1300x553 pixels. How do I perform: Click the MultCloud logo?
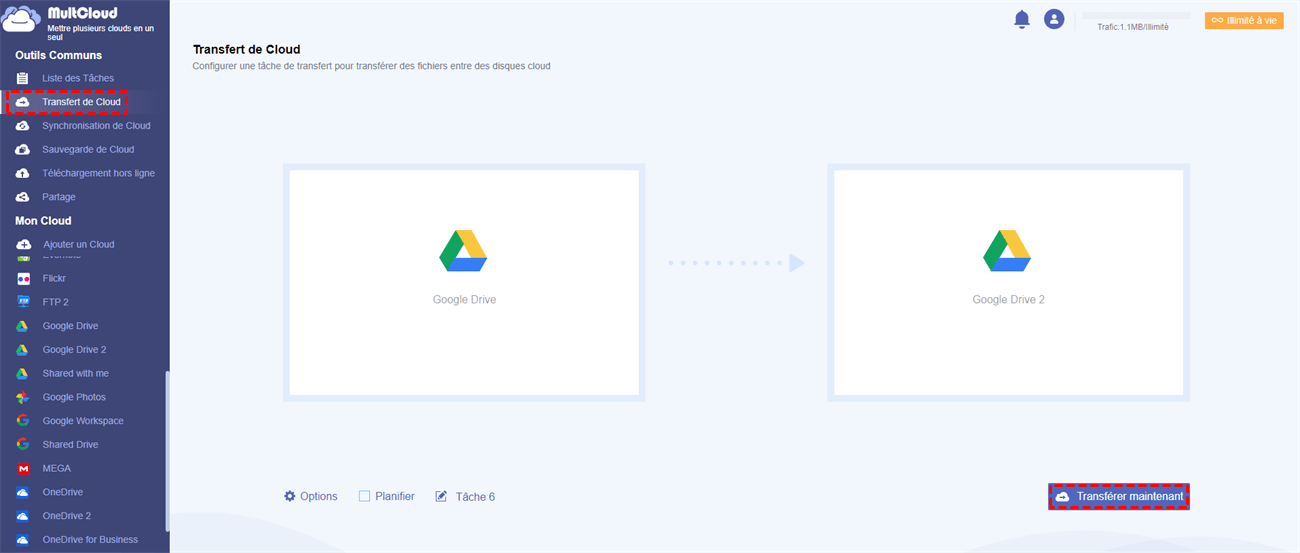click(x=22, y=18)
